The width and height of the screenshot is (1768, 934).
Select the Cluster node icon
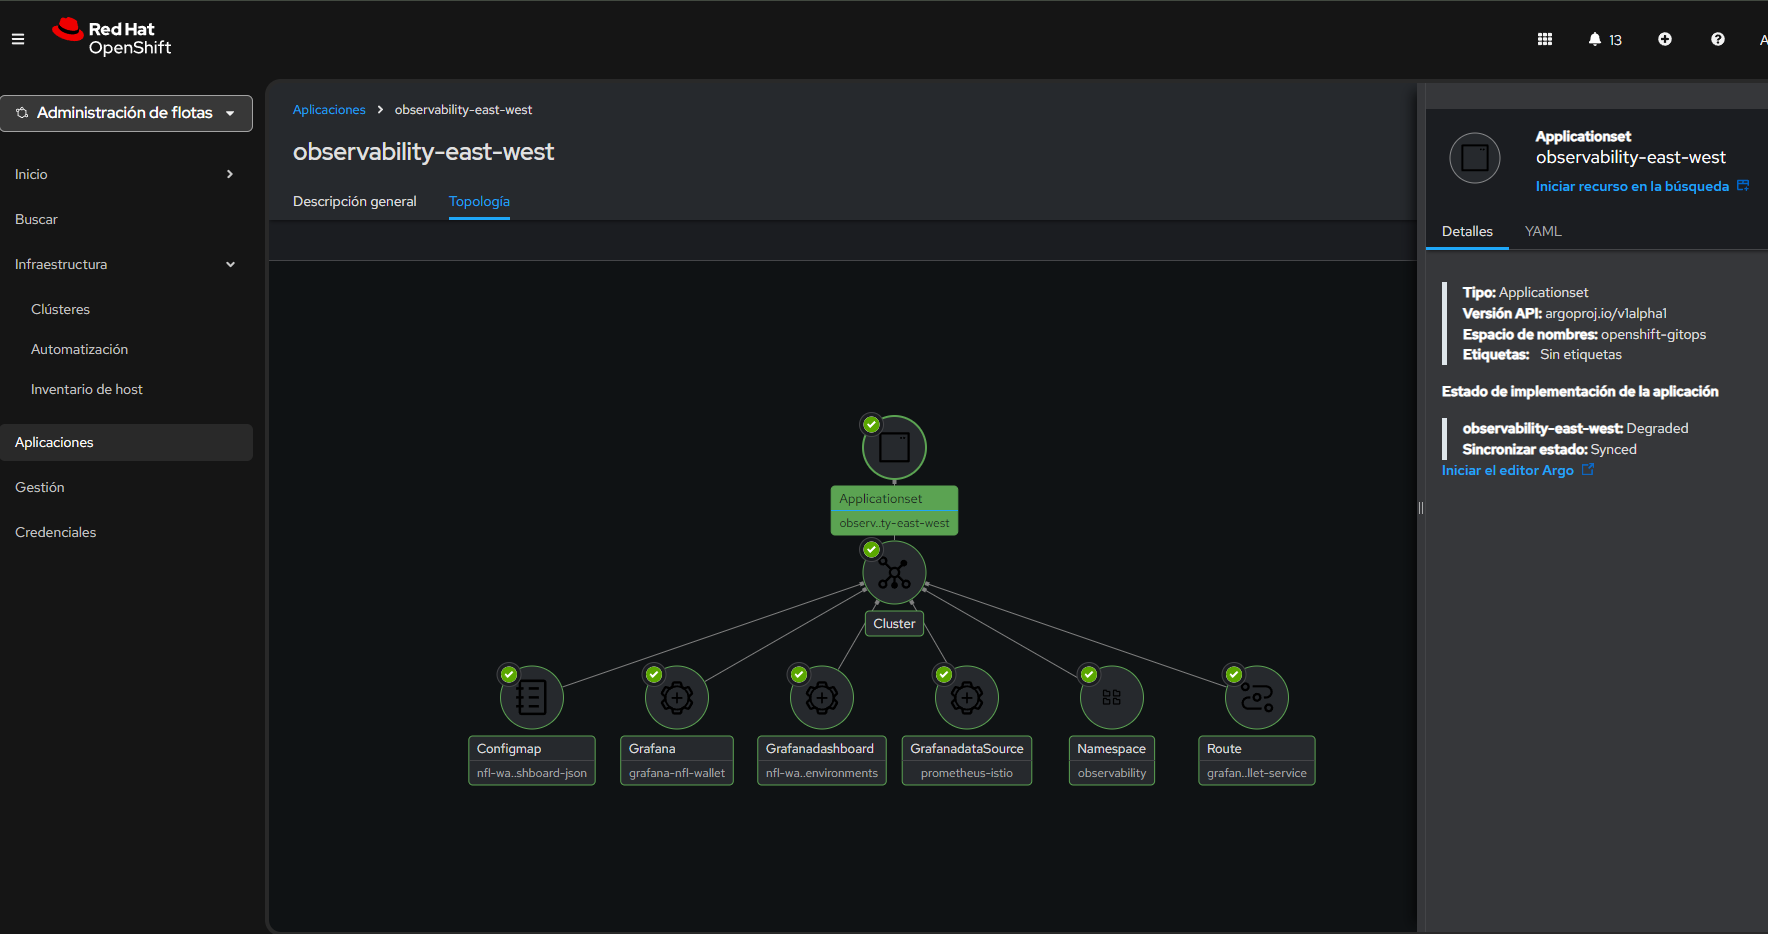(x=894, y=573)
